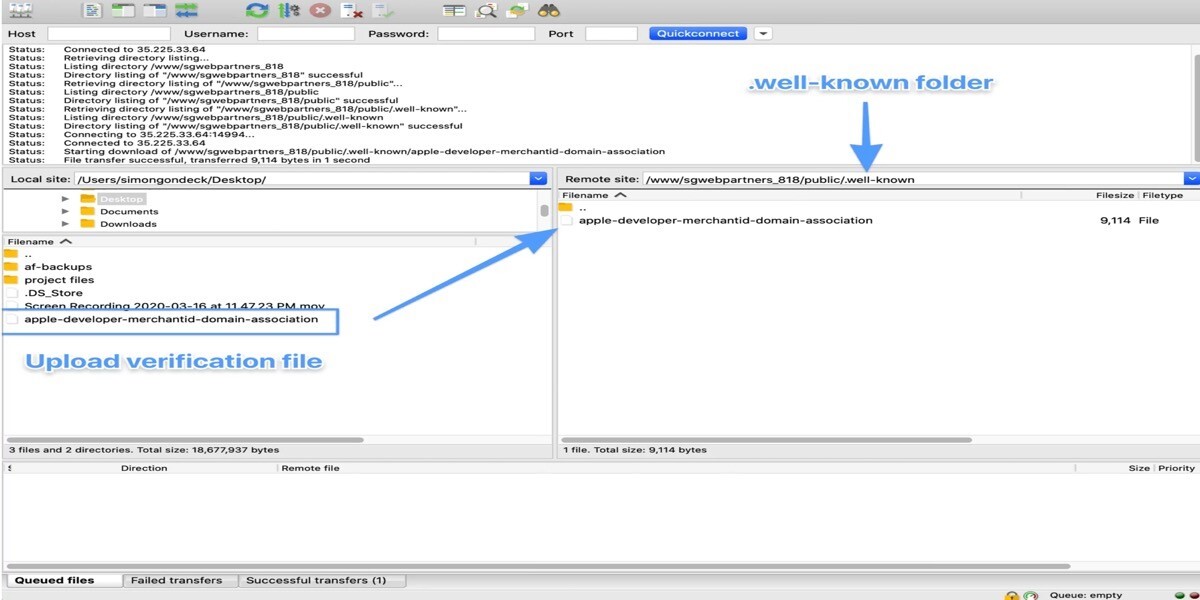Toggle the transfer queue display
Viewport: 1200px width, 600px height.
(x=186, y=11)
